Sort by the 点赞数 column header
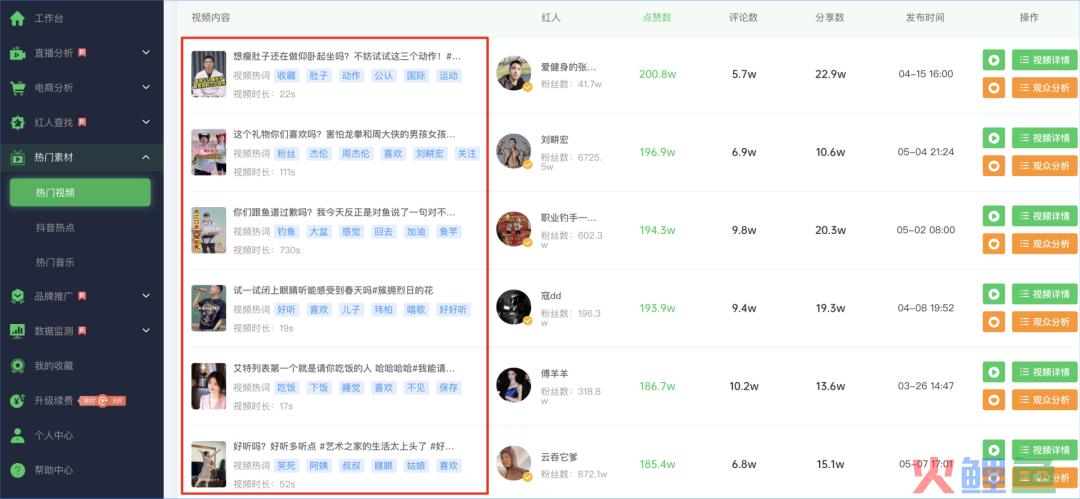Screen dimensions: 1080x499 tap(656, 18)
